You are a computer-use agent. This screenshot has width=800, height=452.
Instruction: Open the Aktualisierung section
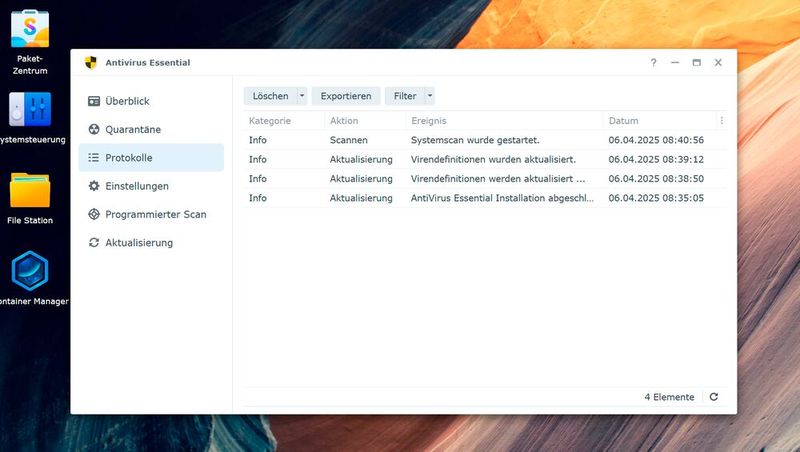(x=151, y=242)
